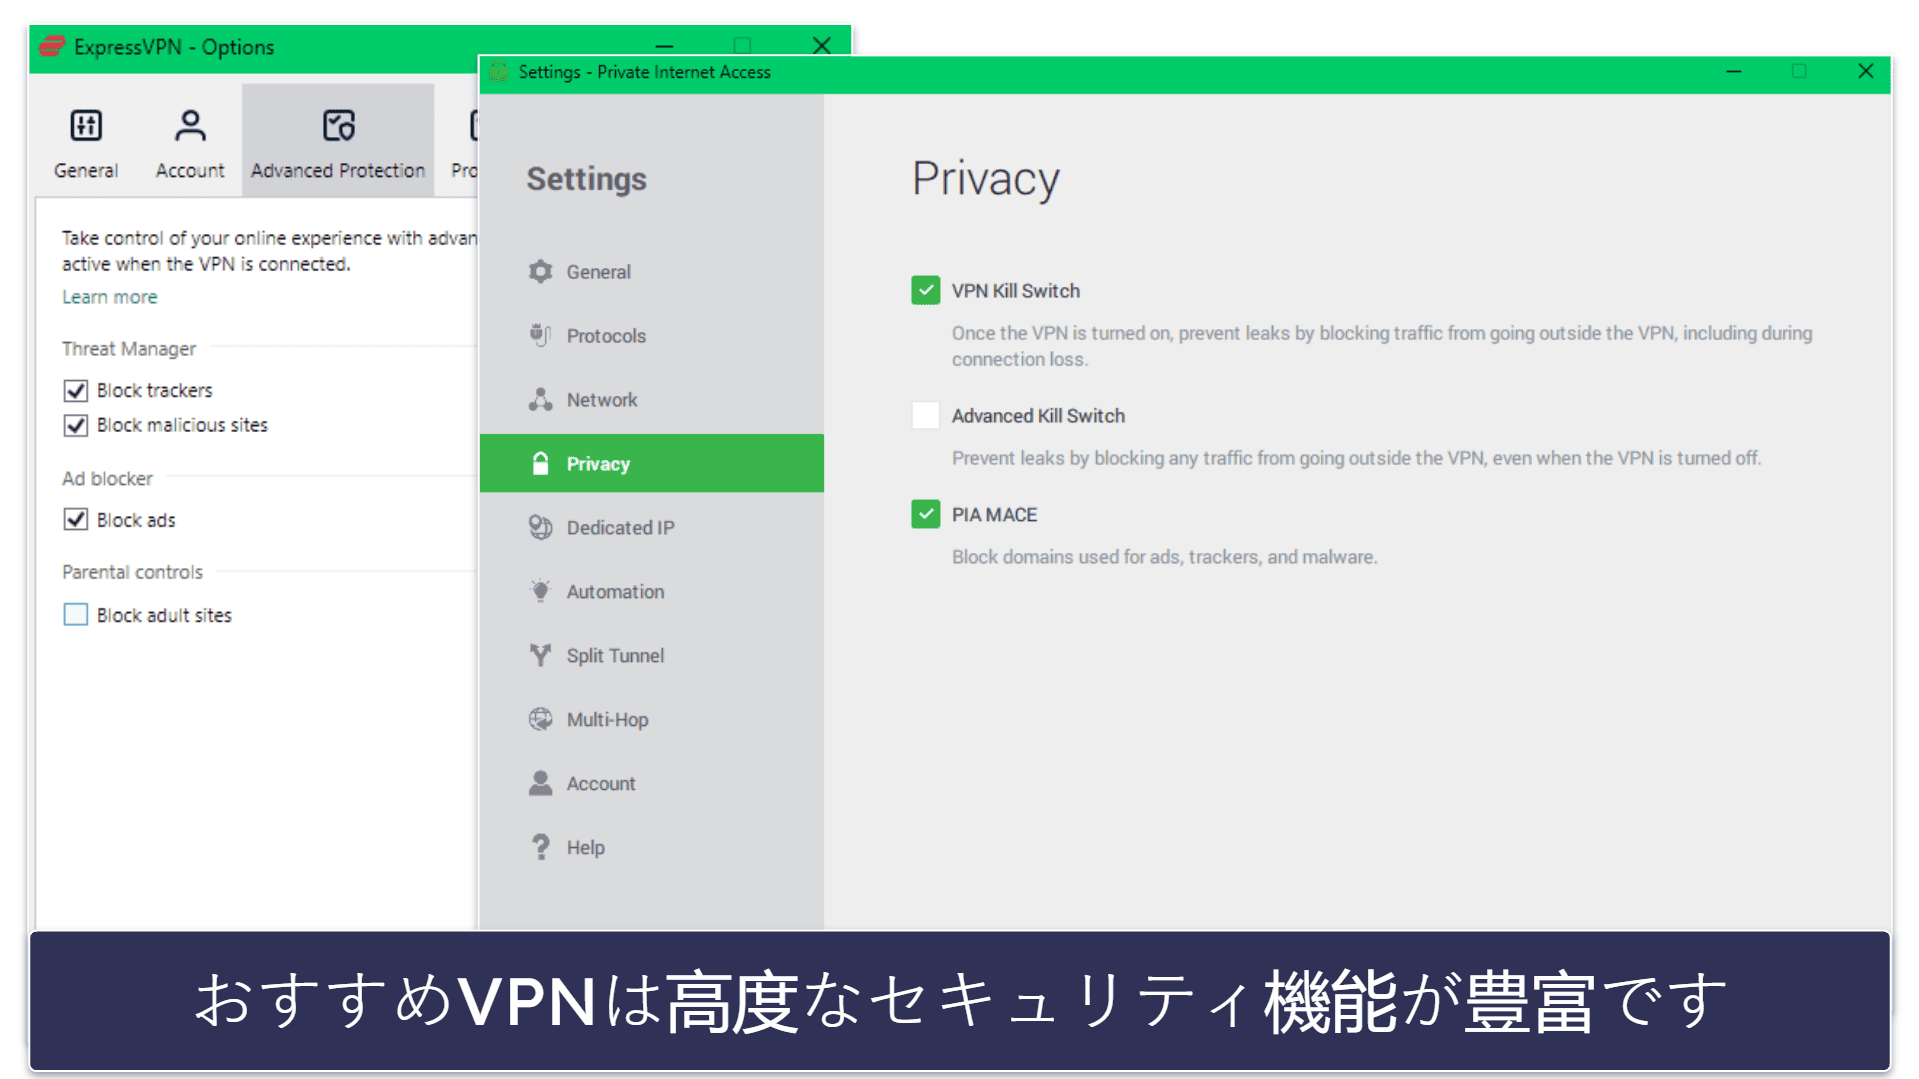Go to Protocols settings
The image size is (1919, 1079).
click(x=652, y=335)
